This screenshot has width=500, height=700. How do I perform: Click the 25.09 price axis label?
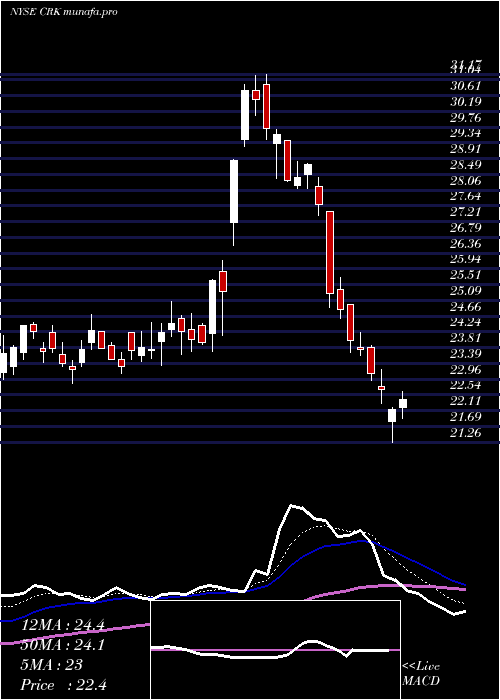(x=466, y=291)
